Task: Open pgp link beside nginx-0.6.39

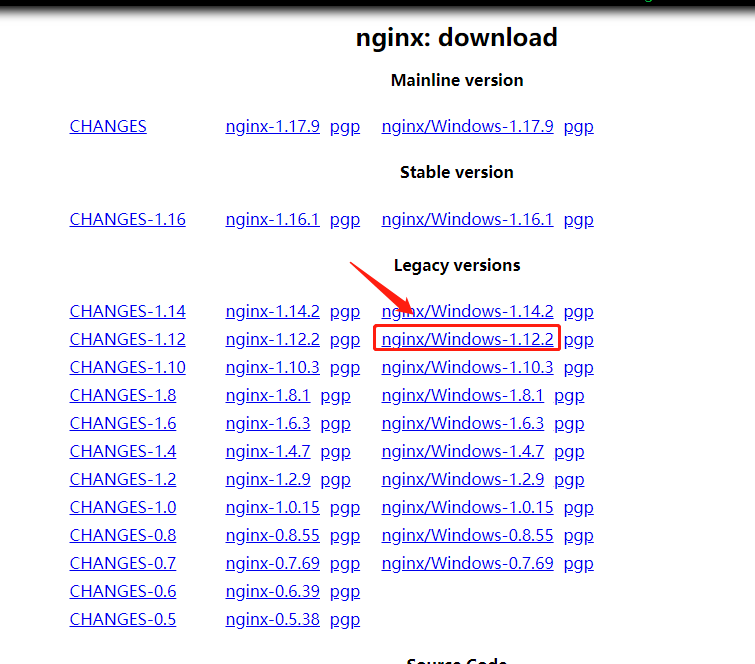Action: 345,591
